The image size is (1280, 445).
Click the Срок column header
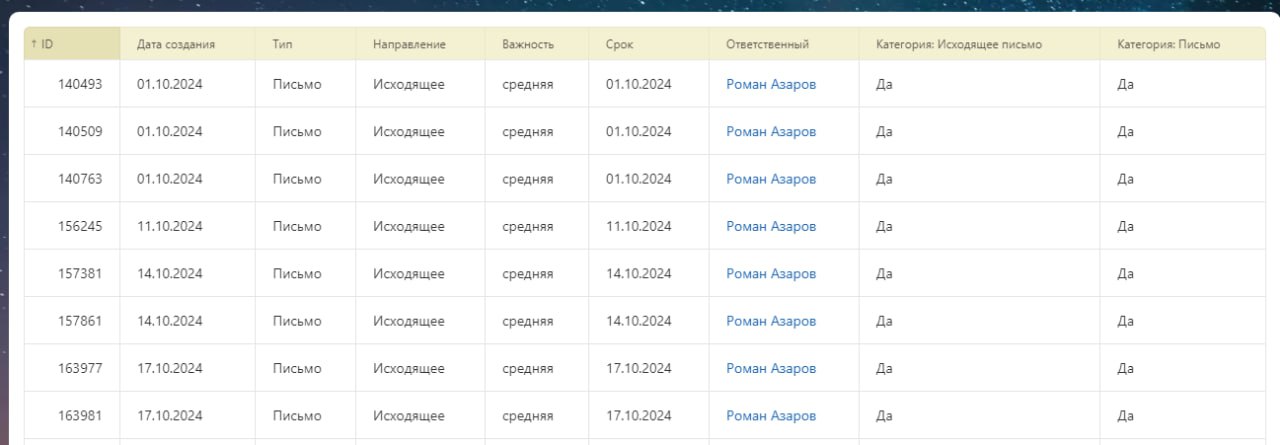coord(619,45)
